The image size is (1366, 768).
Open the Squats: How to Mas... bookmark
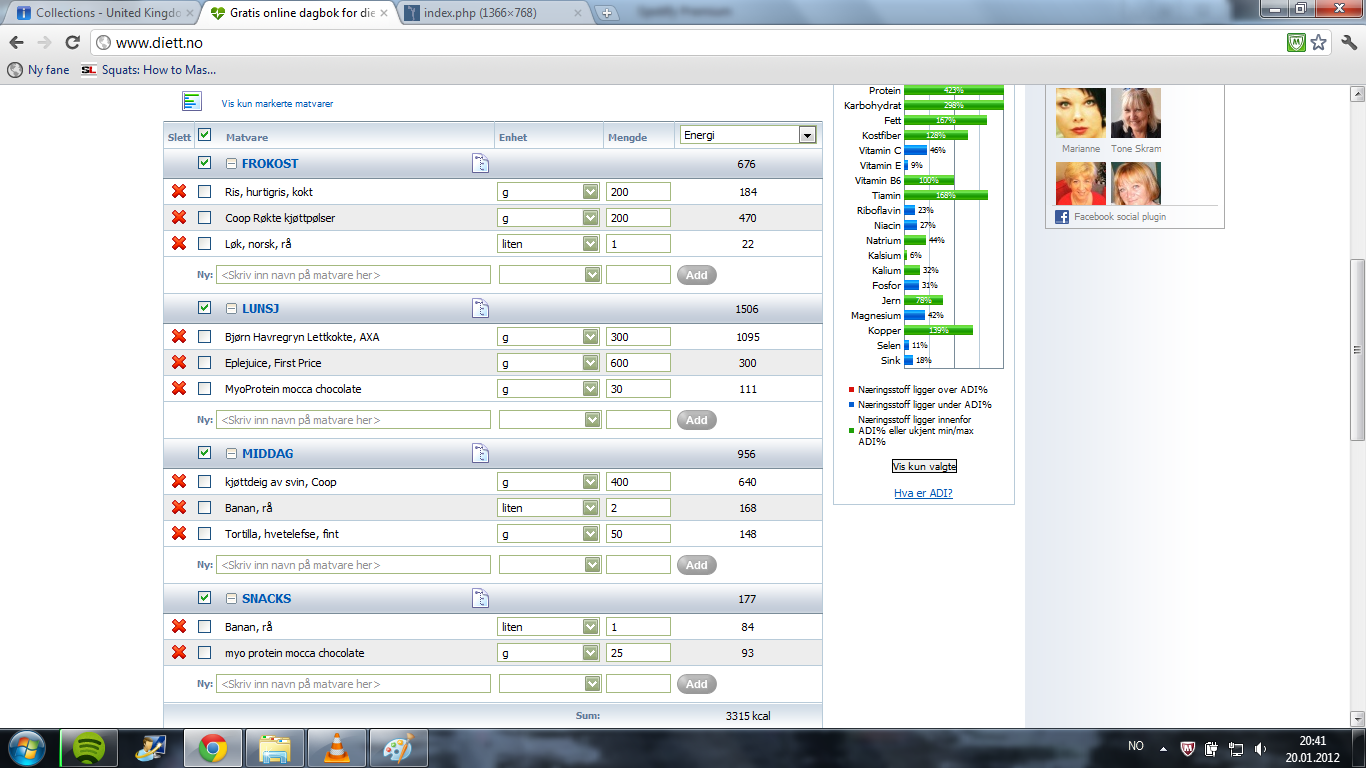[148, 70]
